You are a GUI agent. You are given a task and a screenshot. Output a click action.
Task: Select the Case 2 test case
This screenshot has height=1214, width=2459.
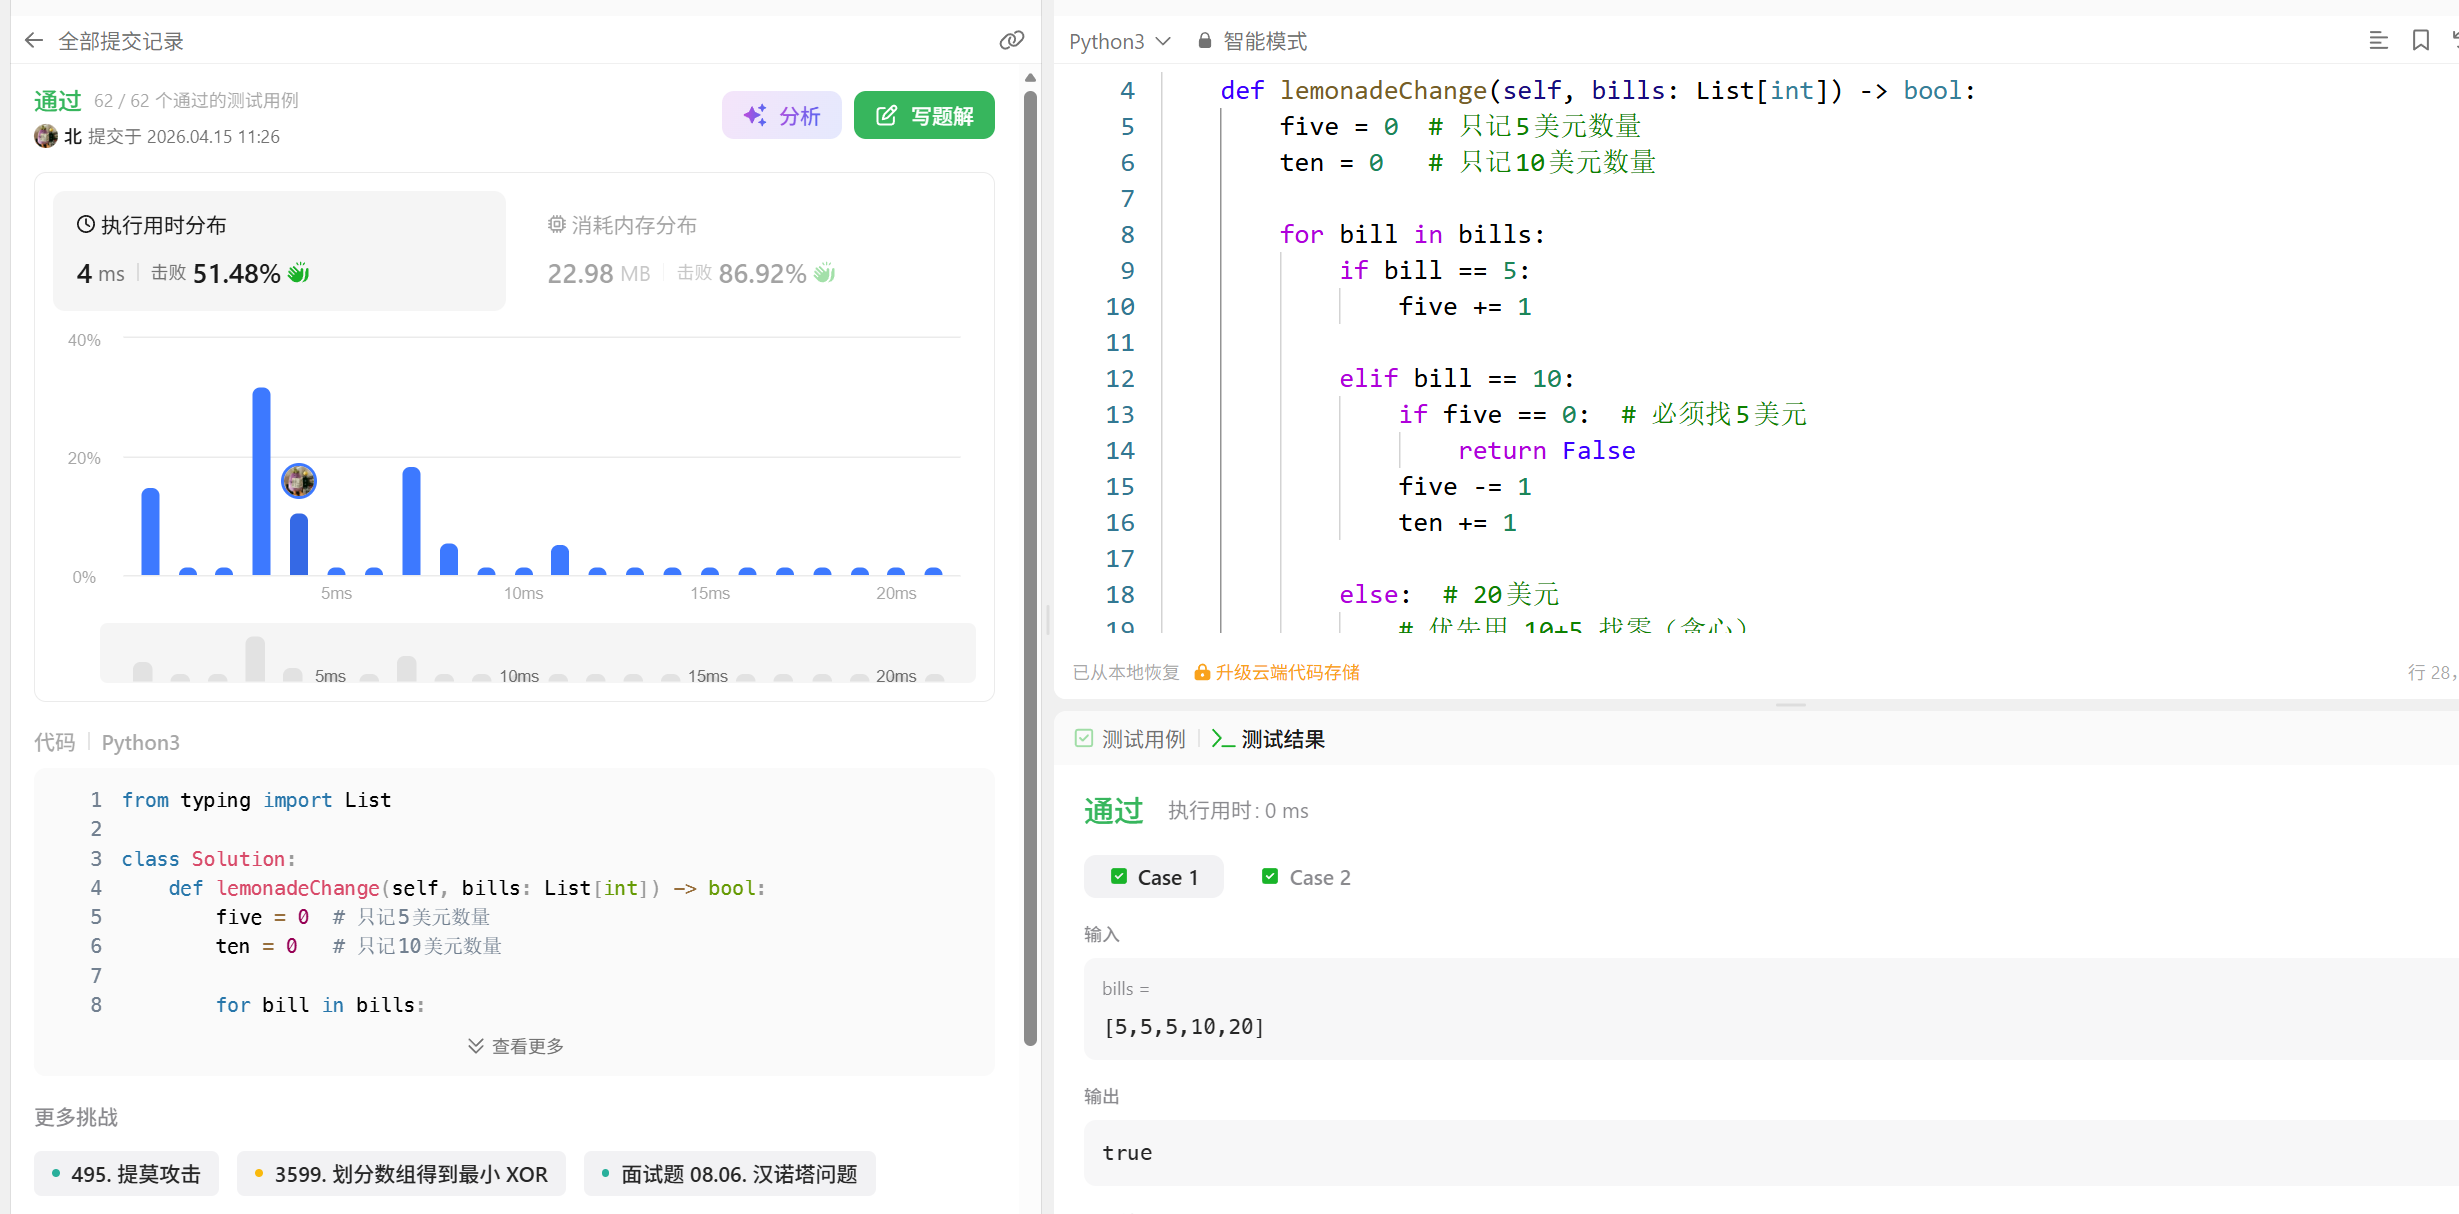[1305, 877]
